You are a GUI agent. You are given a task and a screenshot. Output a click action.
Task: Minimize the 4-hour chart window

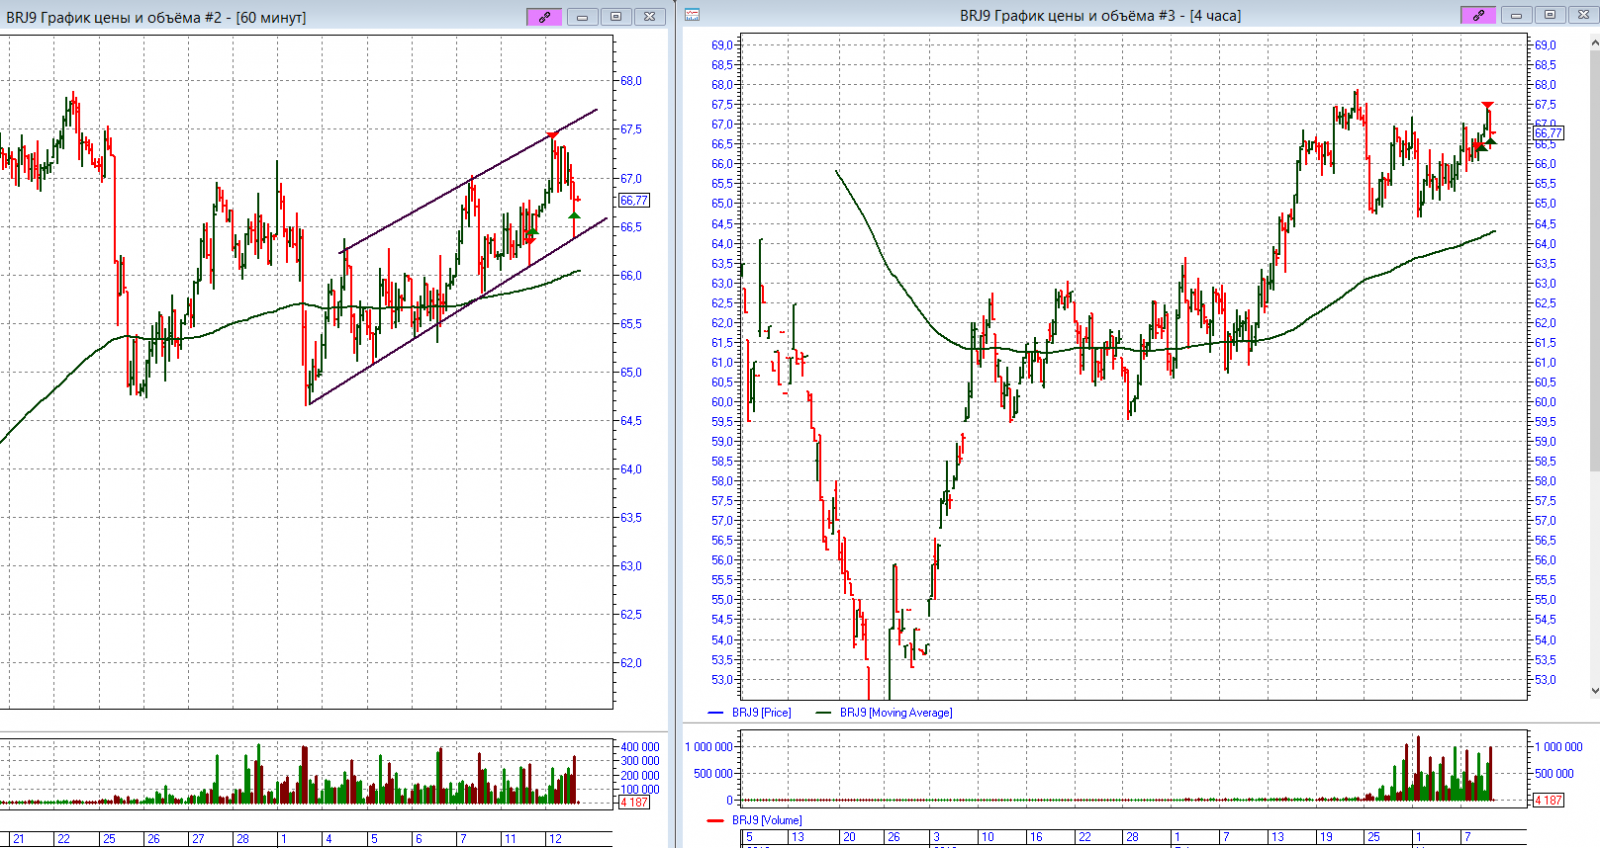point(1516,15)
